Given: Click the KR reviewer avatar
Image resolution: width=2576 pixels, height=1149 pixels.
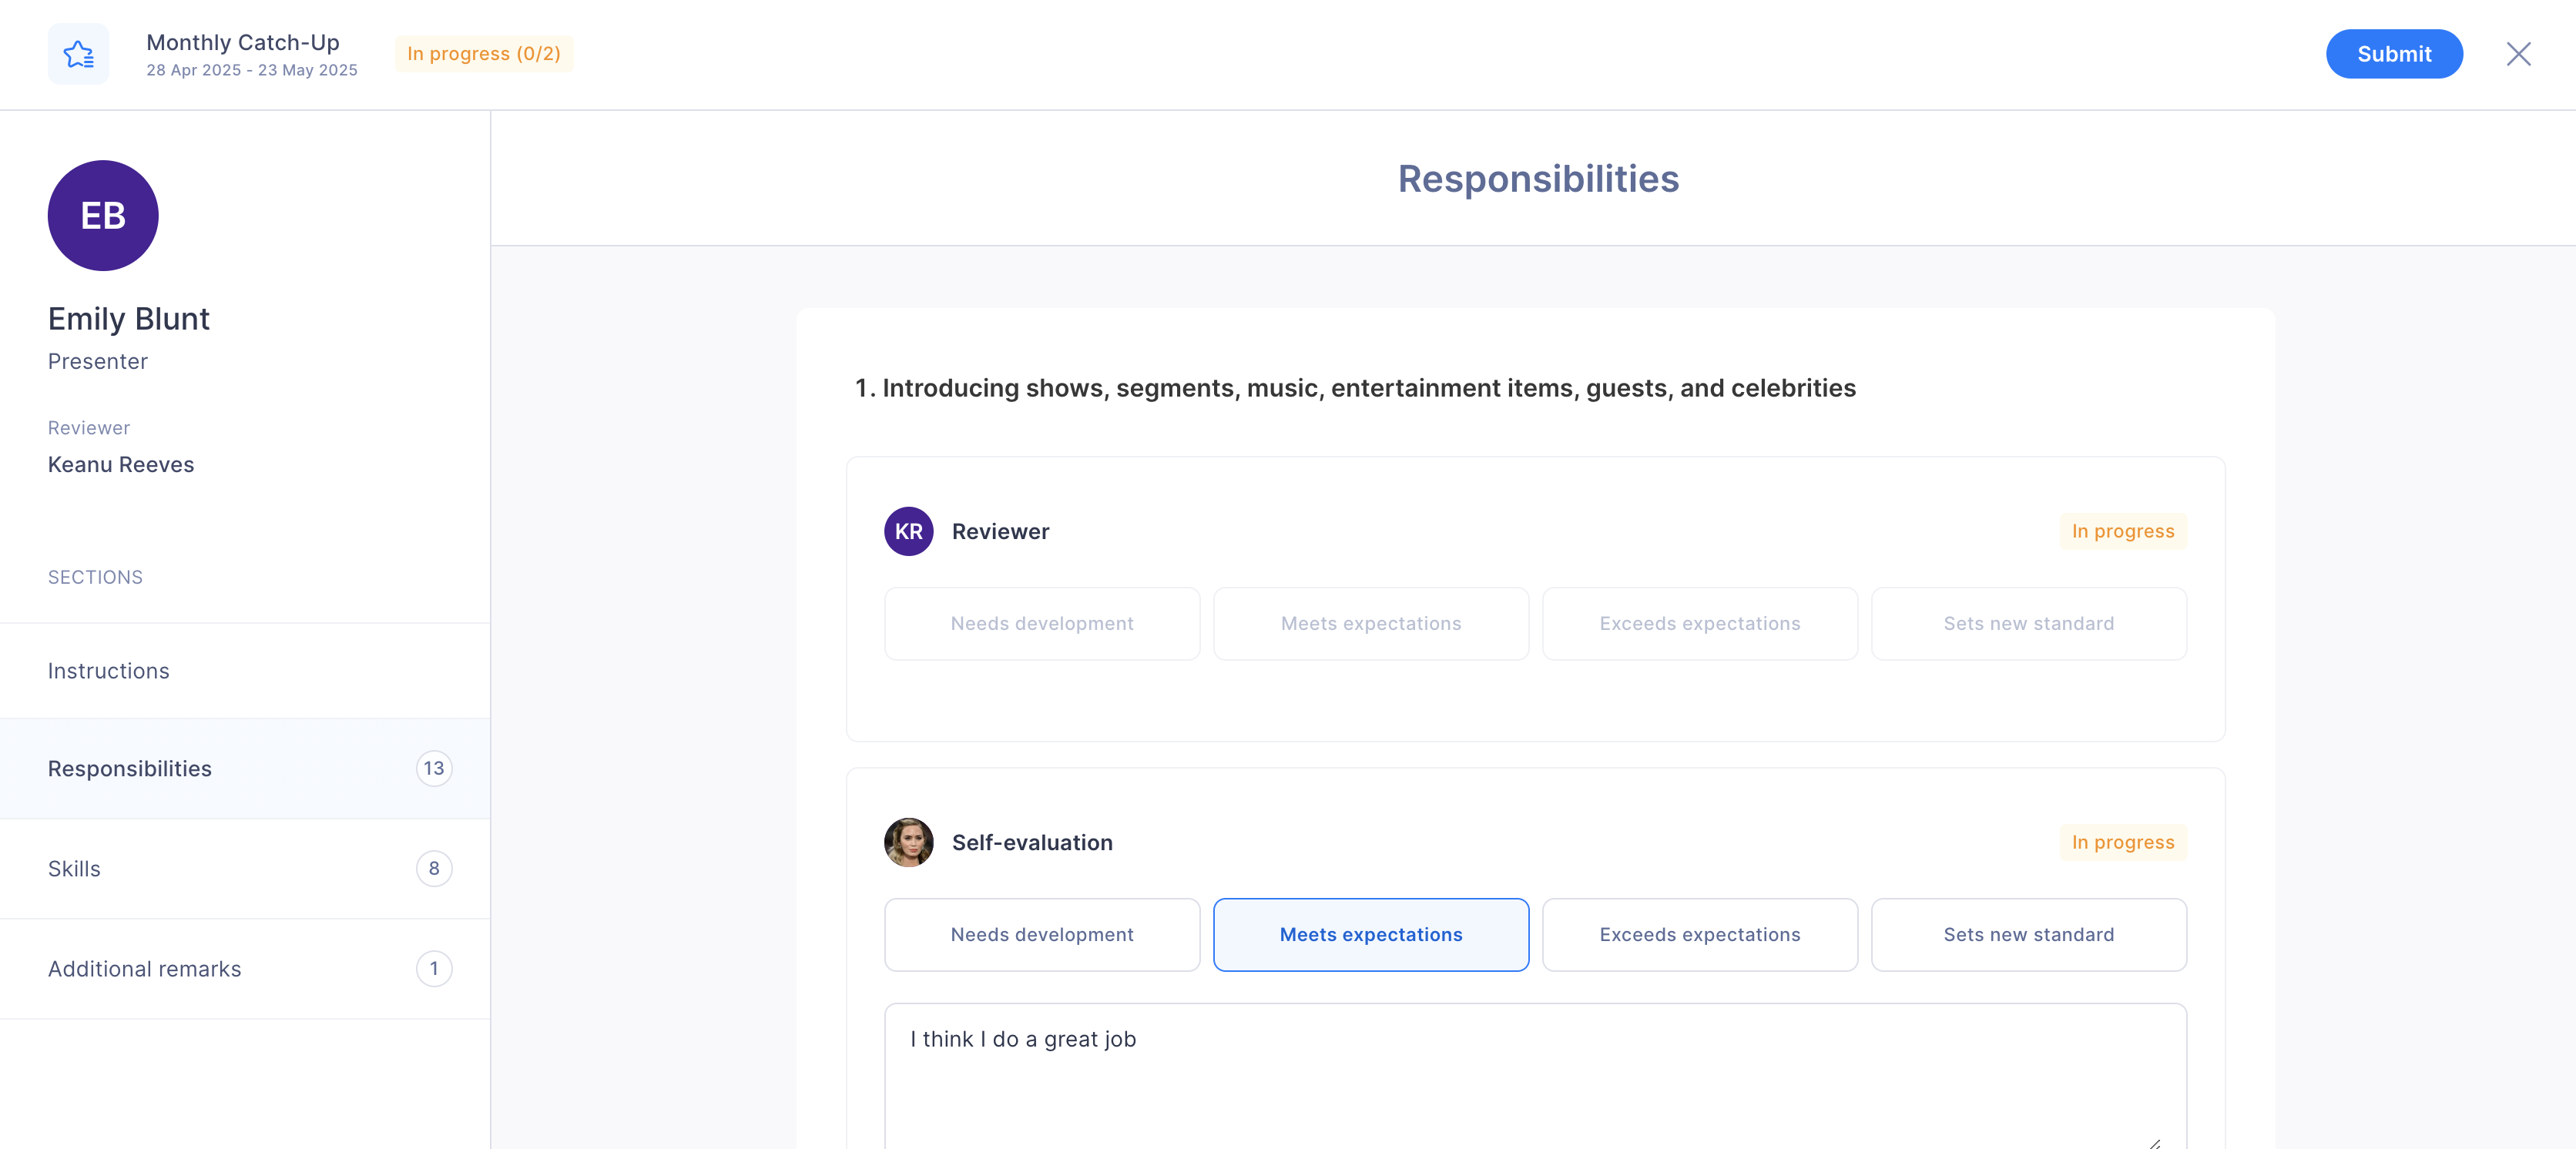Looking at the screenshot, I should pyautogui.click(x=908, y=531).
